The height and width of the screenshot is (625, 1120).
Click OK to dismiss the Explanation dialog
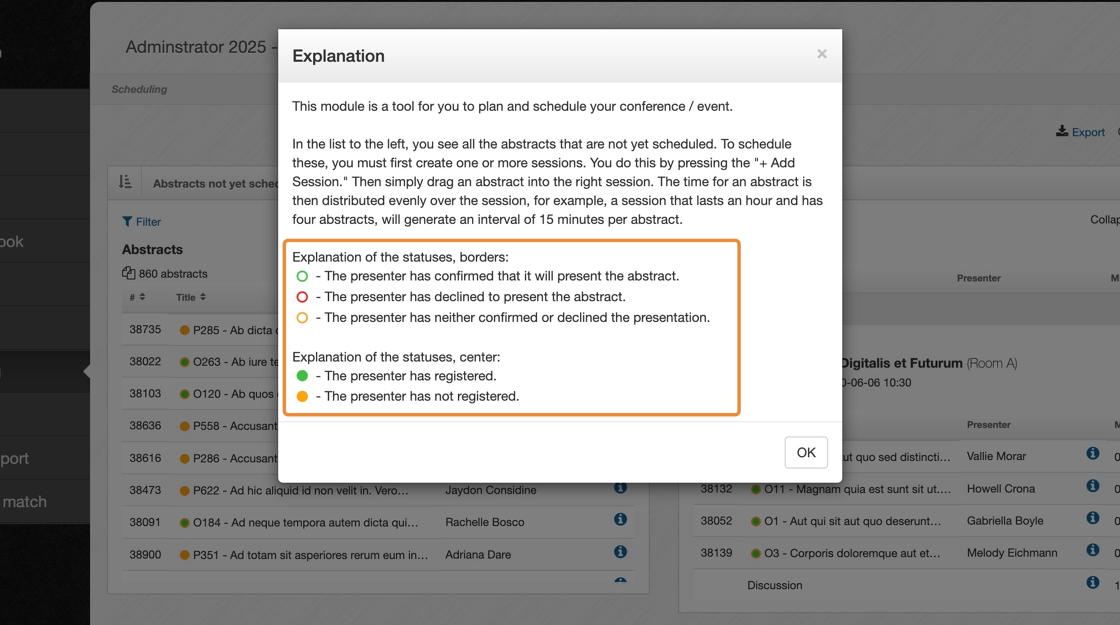coord(805,452)
